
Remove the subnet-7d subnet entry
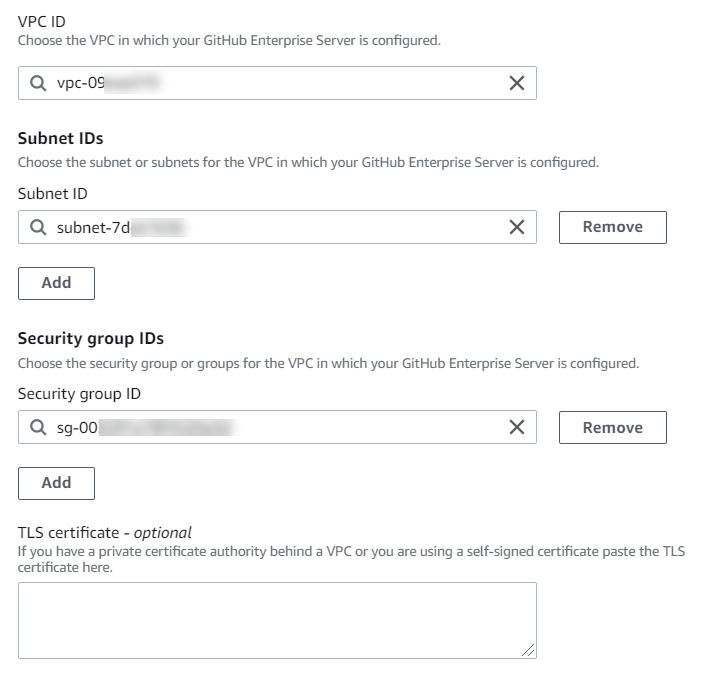pos(612,227)
